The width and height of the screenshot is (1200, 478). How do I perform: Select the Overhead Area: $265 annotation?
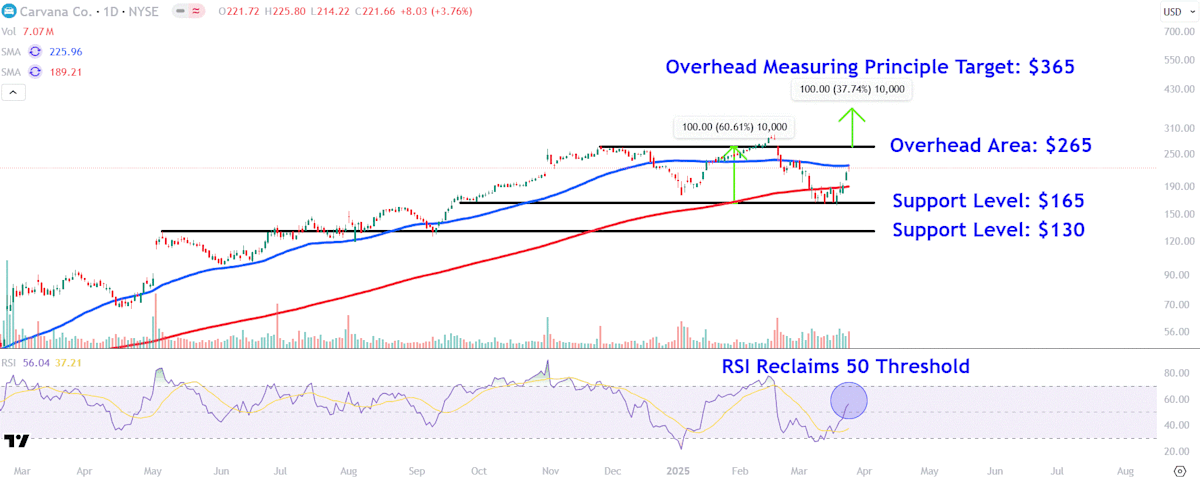990,146
